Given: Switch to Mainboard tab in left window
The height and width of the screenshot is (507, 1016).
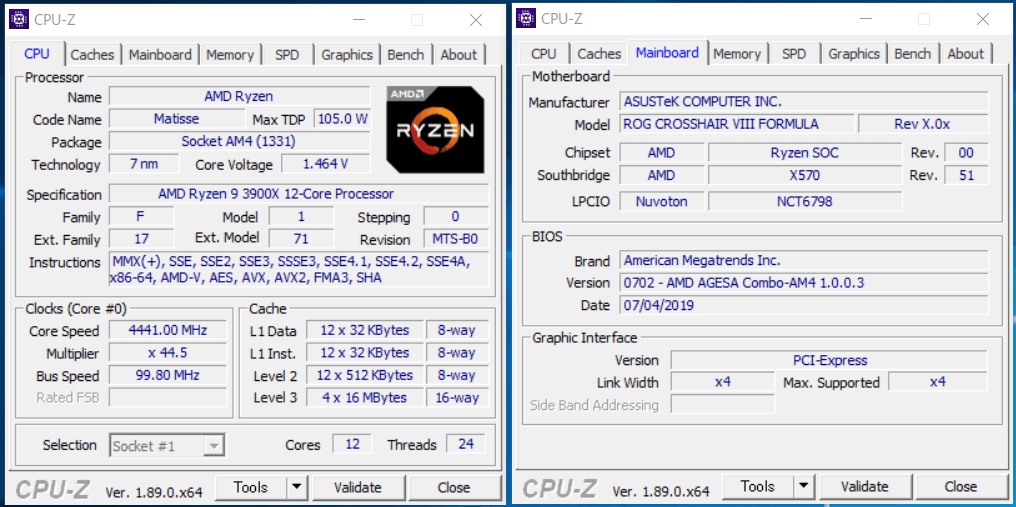Looking at the screenshot, I should (160, 55).
